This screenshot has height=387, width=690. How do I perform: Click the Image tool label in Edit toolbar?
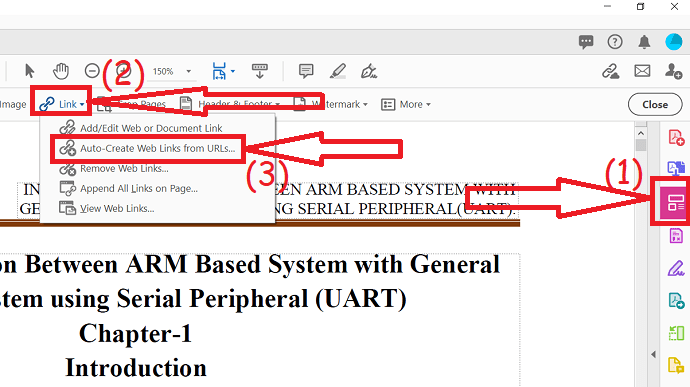[13, 104]
